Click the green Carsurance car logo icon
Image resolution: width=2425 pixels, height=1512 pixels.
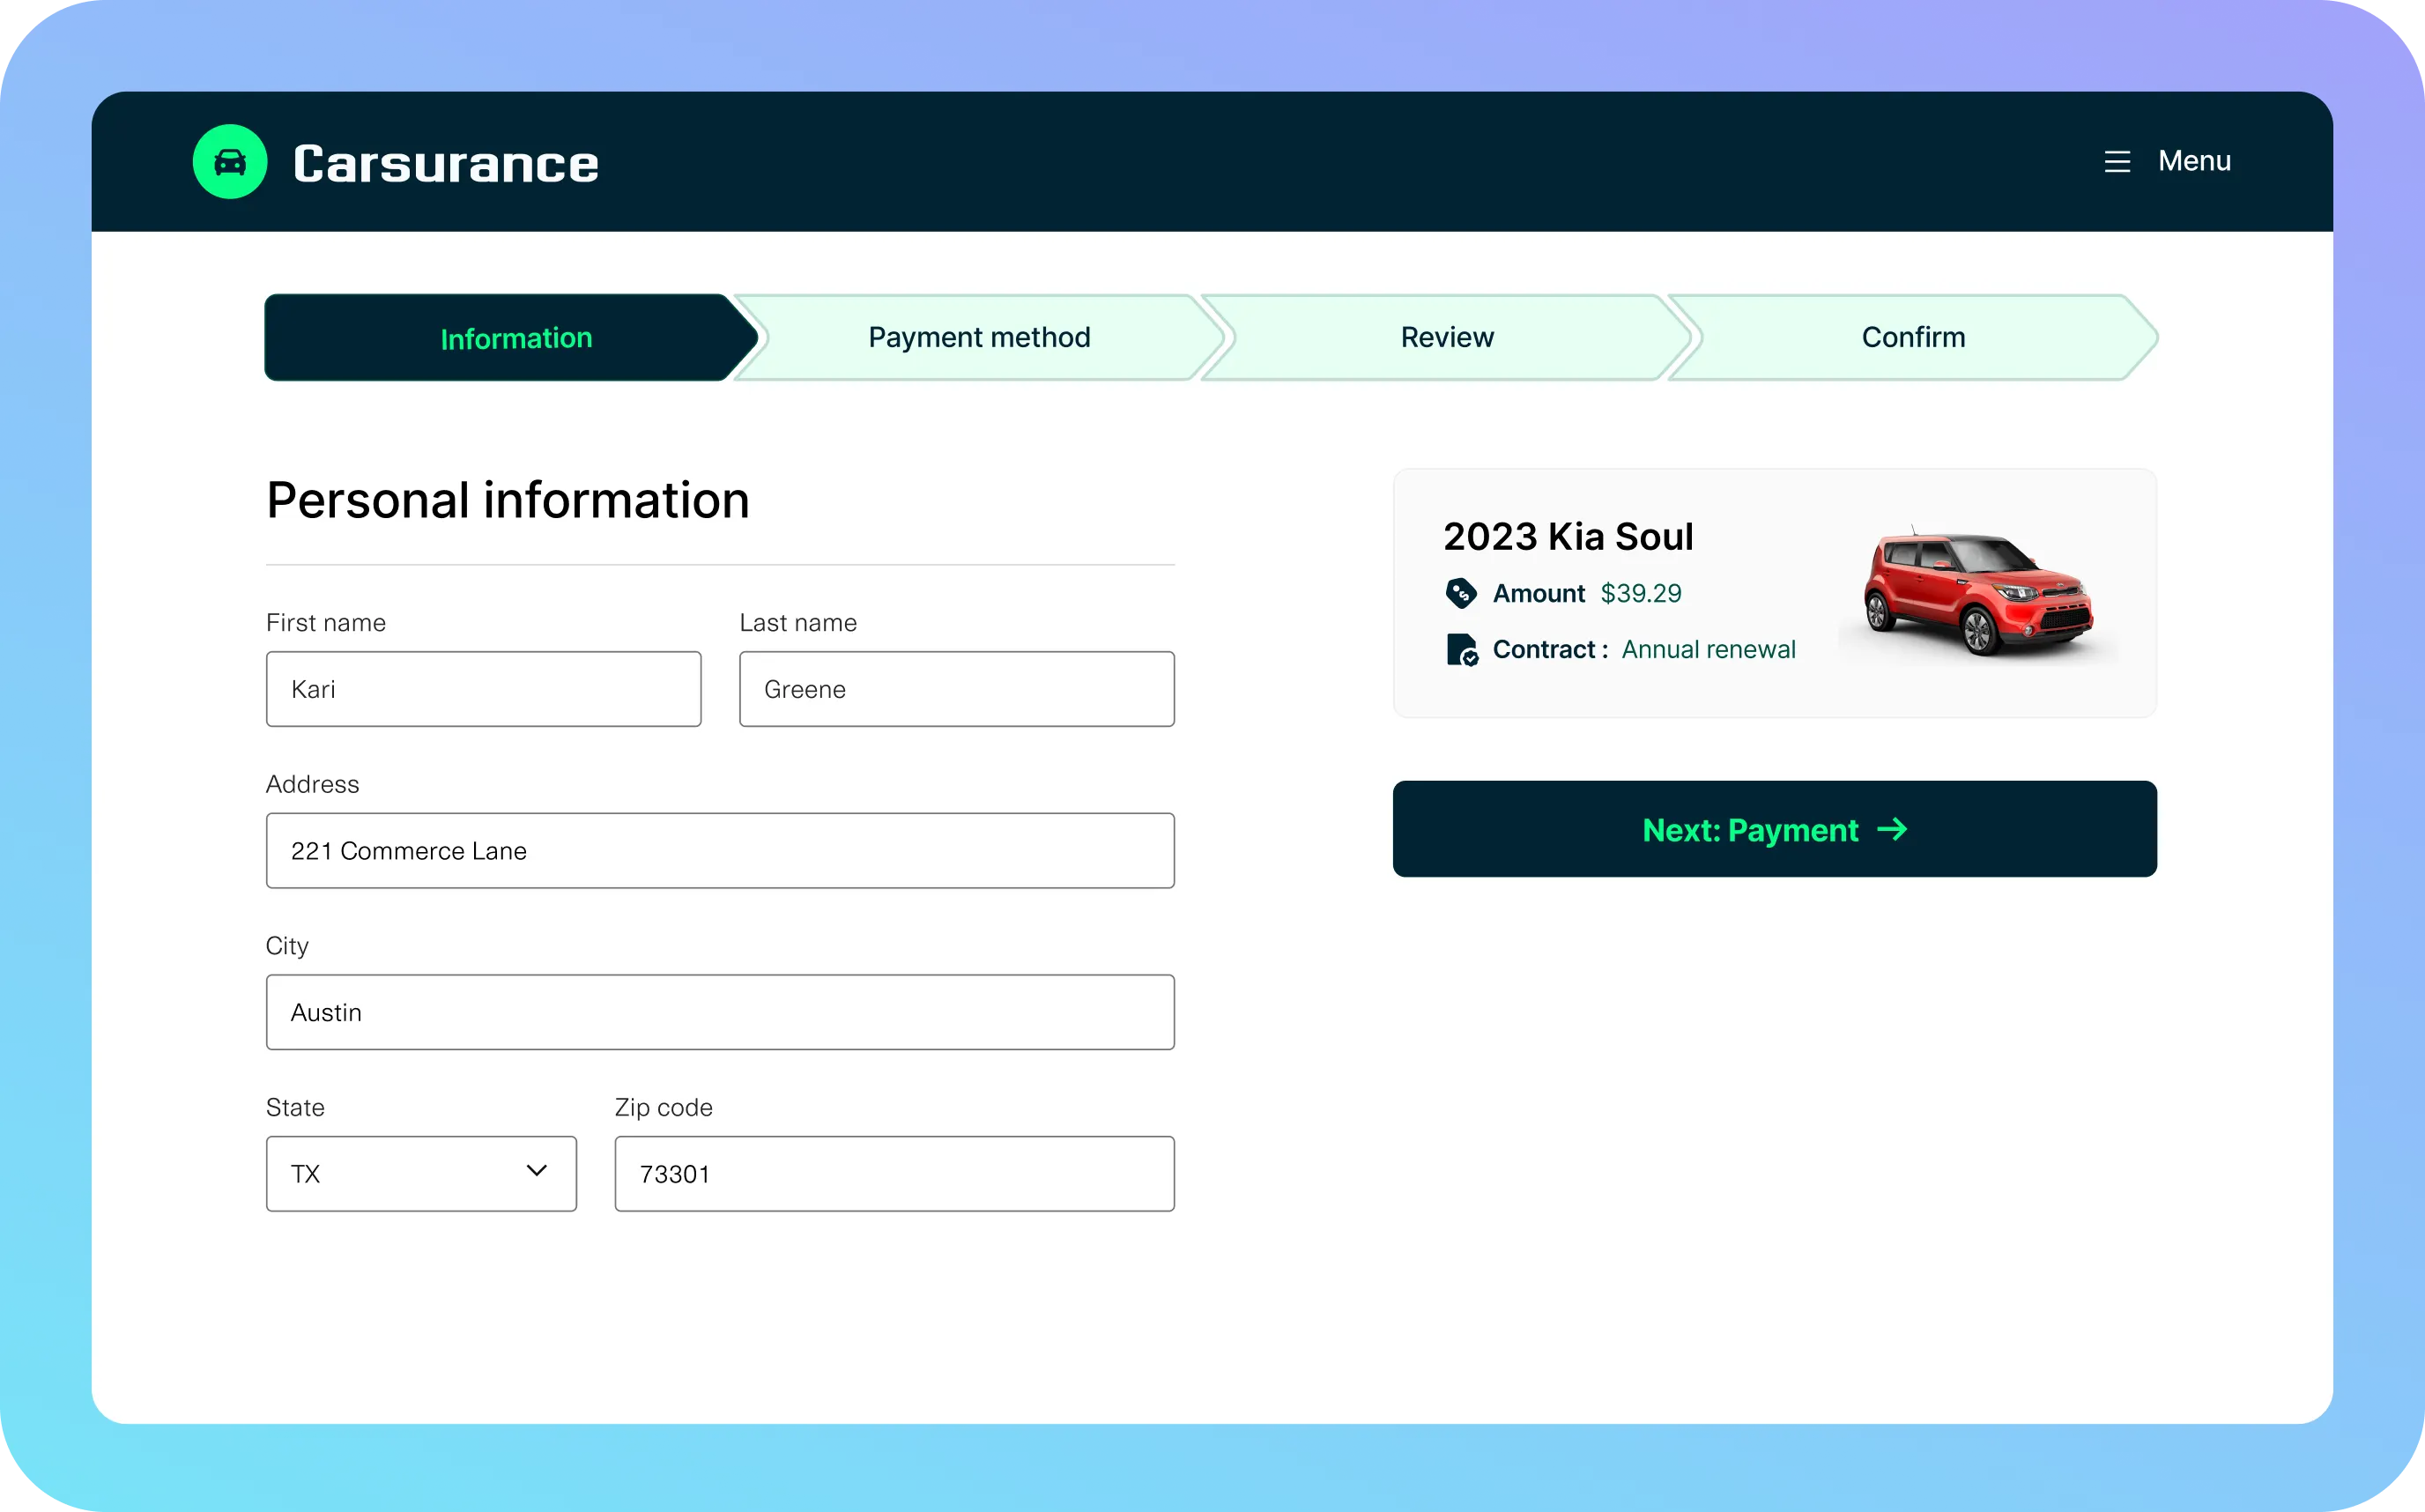[x=230, y=162]
